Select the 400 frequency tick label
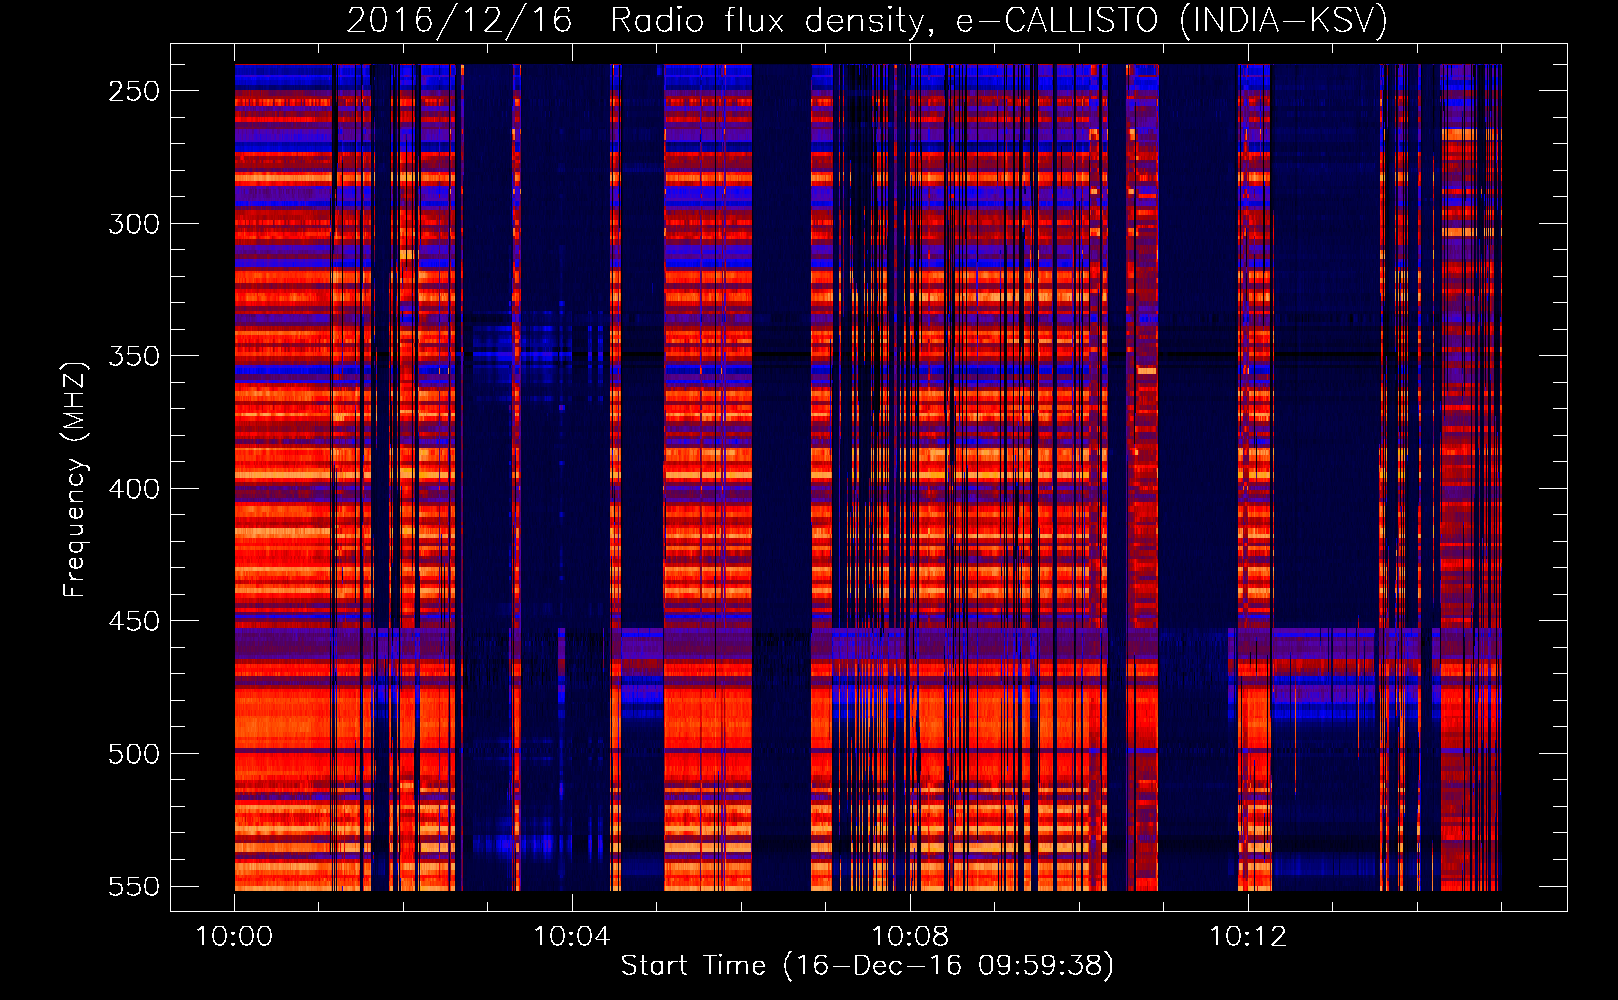This screenshot has height=1000, width=1618. coord(134,489)
